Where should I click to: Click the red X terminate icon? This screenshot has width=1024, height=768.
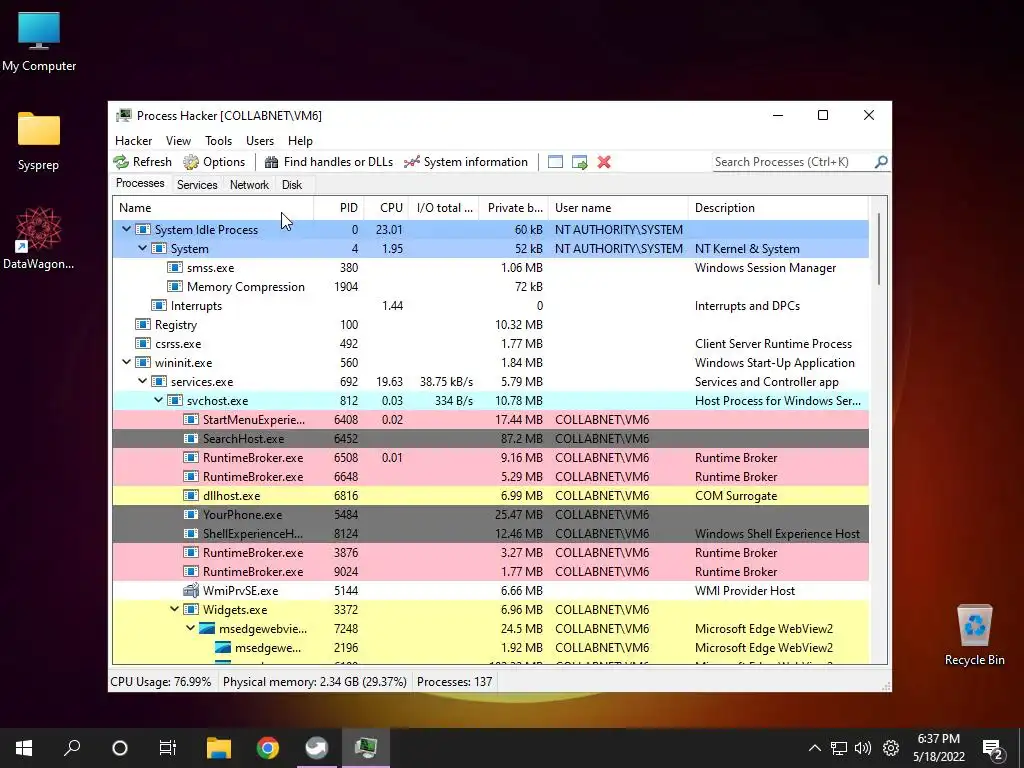pos(604,162)
